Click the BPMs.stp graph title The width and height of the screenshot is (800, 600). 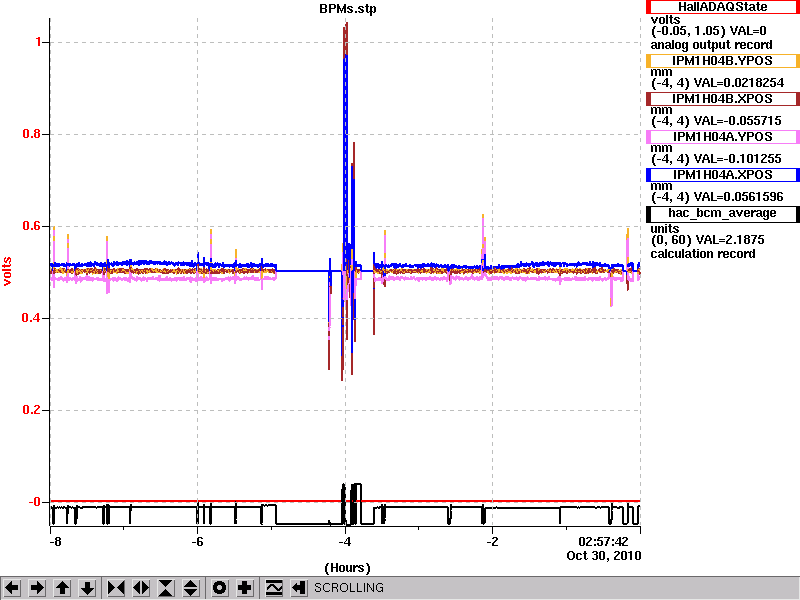[348, 9]
